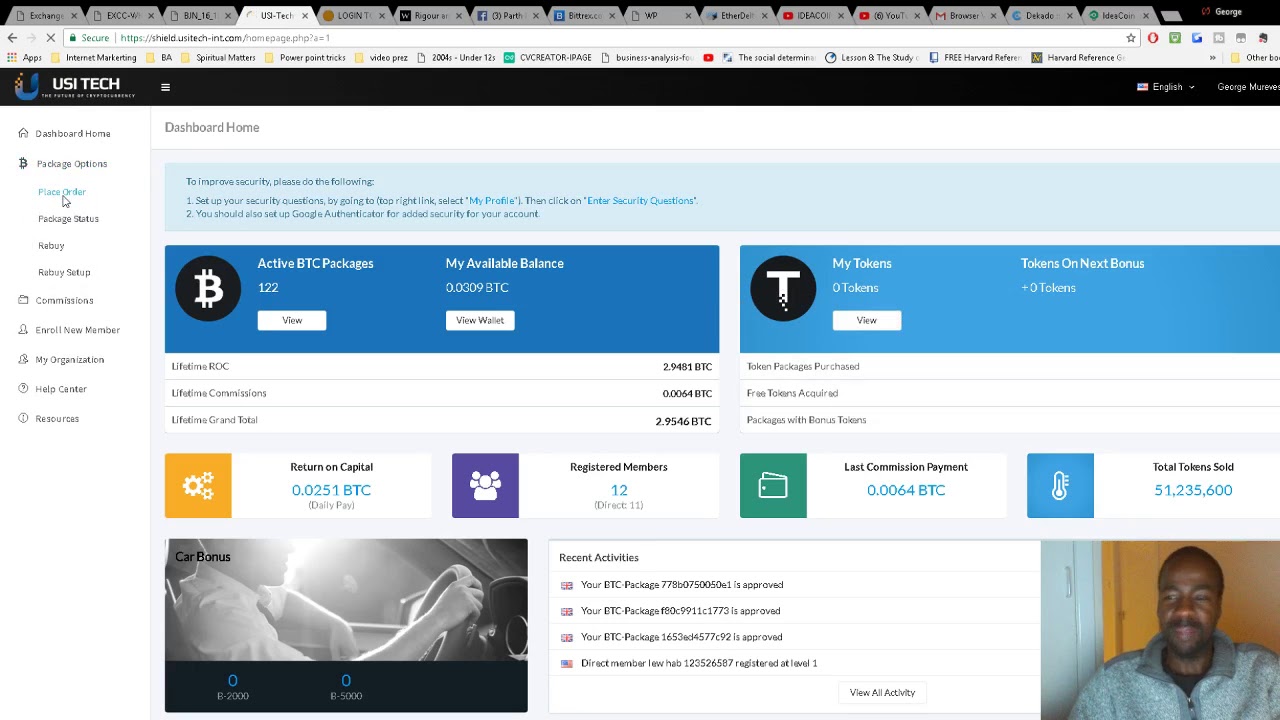1280x720 pixels.
Task: Expand the bookmarks bar overflow chevron
Action: pyautogui.click(x=1212, y=58)
